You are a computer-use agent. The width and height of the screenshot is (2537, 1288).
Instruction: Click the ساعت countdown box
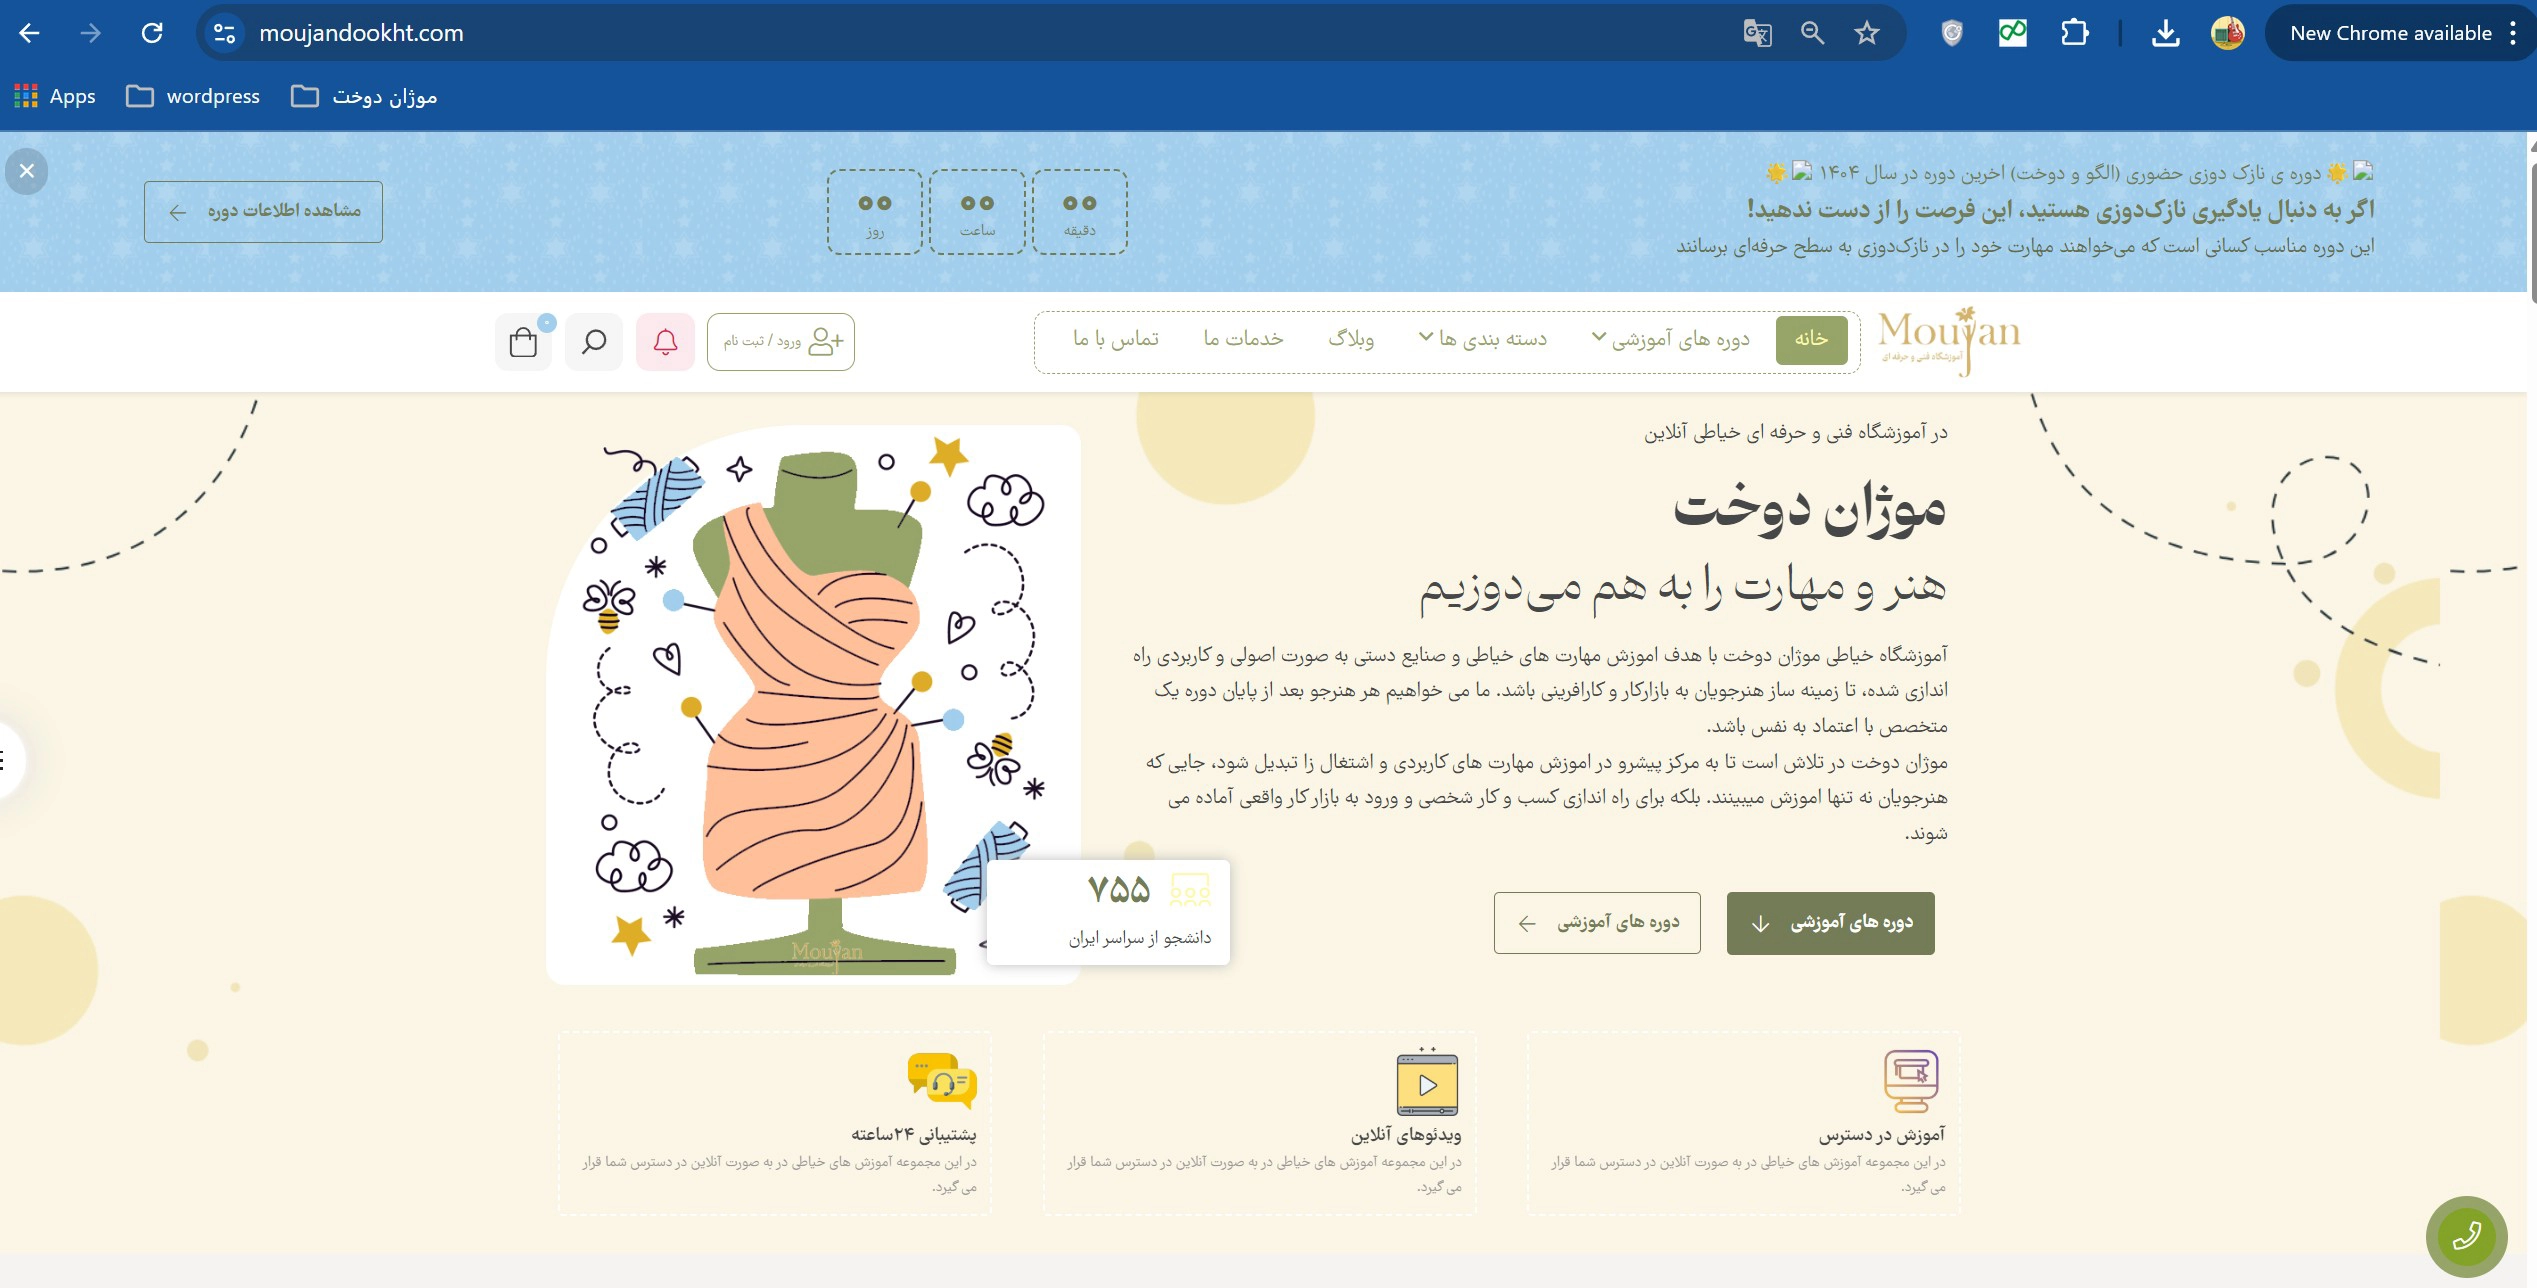pos(977,212)
